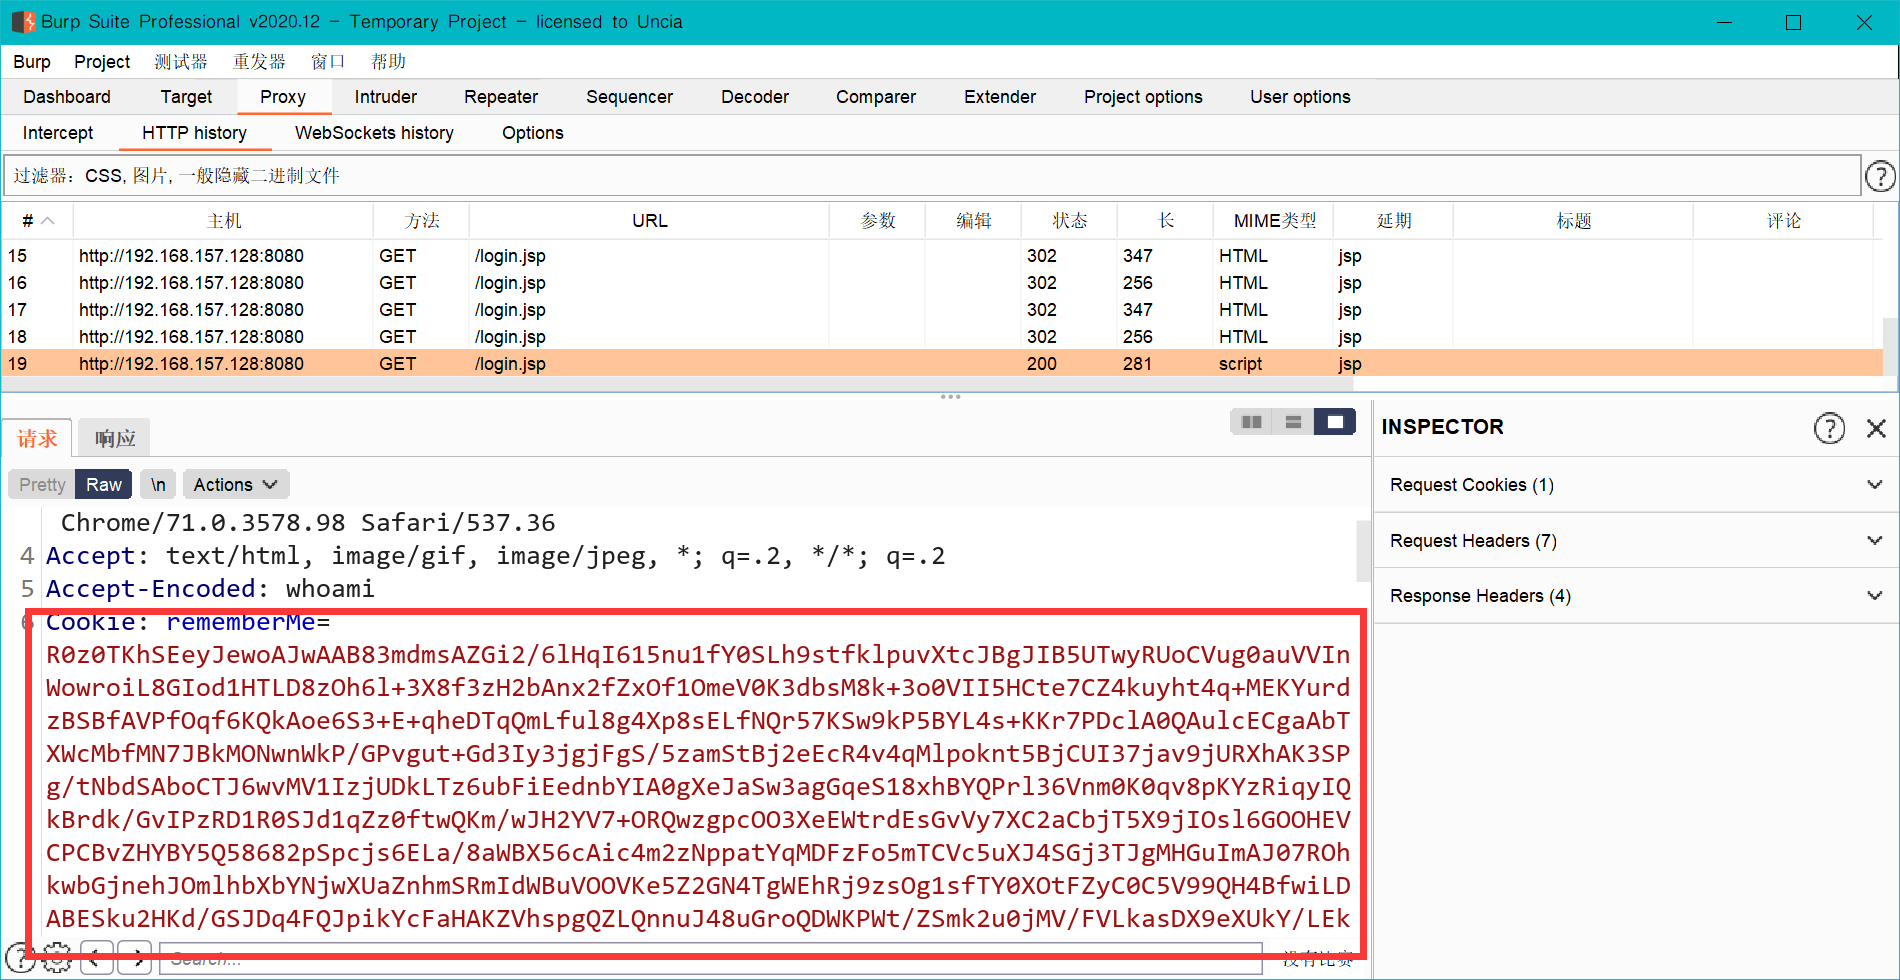This screenshot has width=1900, height=980.
Task: Switch to combined tabbed view layout
Action: [1335, 422]
